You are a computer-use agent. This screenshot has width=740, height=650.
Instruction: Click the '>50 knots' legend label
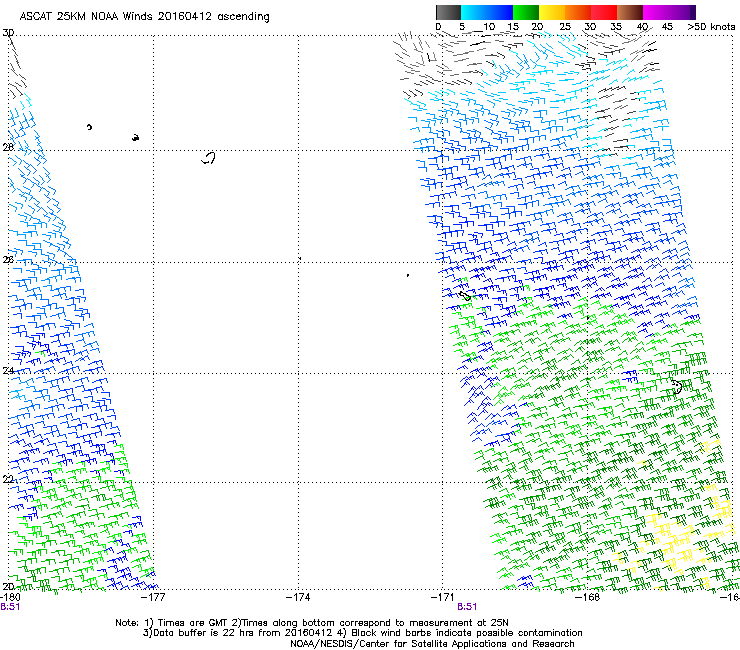pos(711,27)
